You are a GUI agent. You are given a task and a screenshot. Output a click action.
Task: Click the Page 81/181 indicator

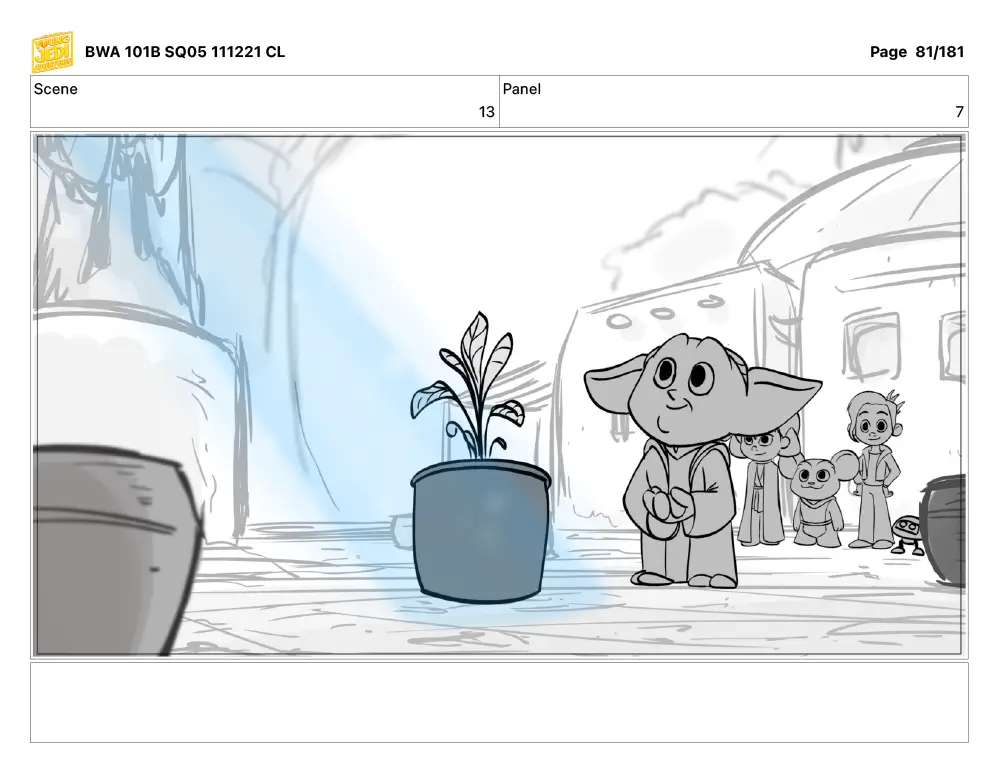916,52
